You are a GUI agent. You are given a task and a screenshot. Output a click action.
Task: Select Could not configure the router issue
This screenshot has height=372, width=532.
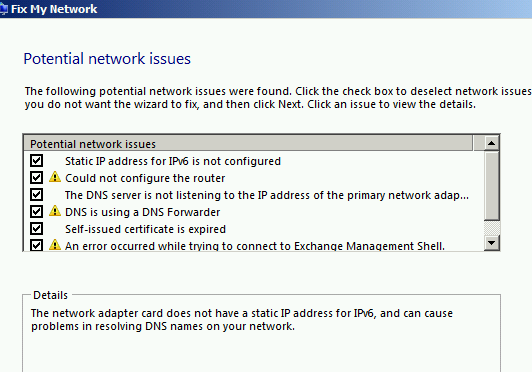[x=145, y=178]
